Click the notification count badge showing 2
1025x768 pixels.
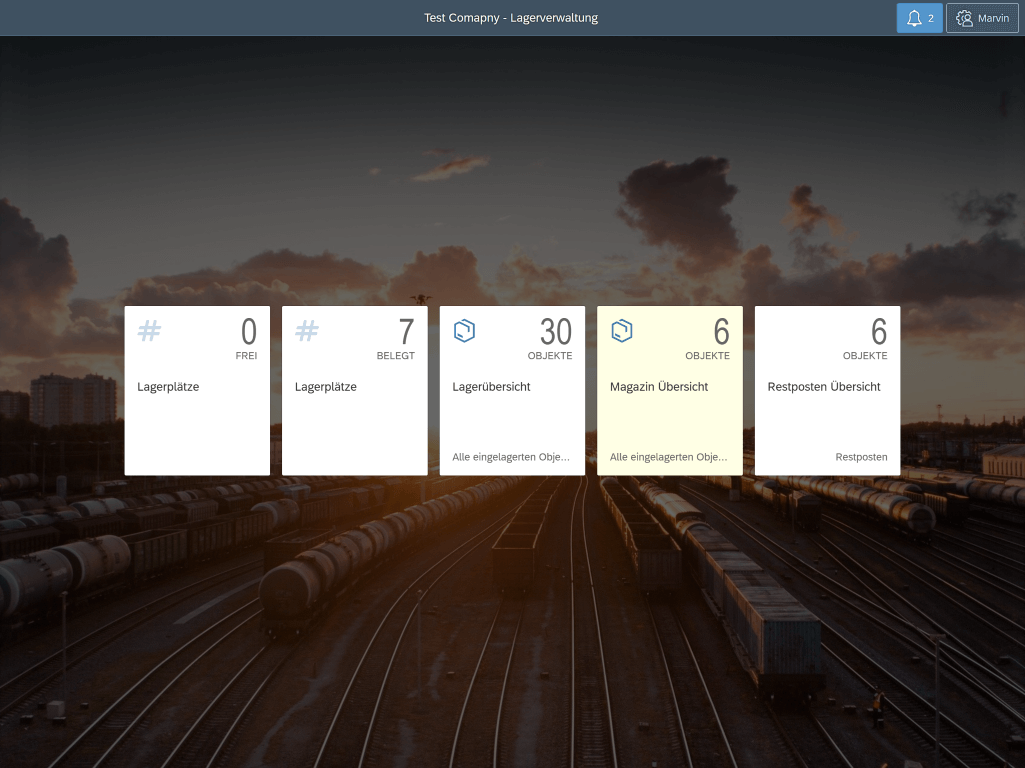931,18
